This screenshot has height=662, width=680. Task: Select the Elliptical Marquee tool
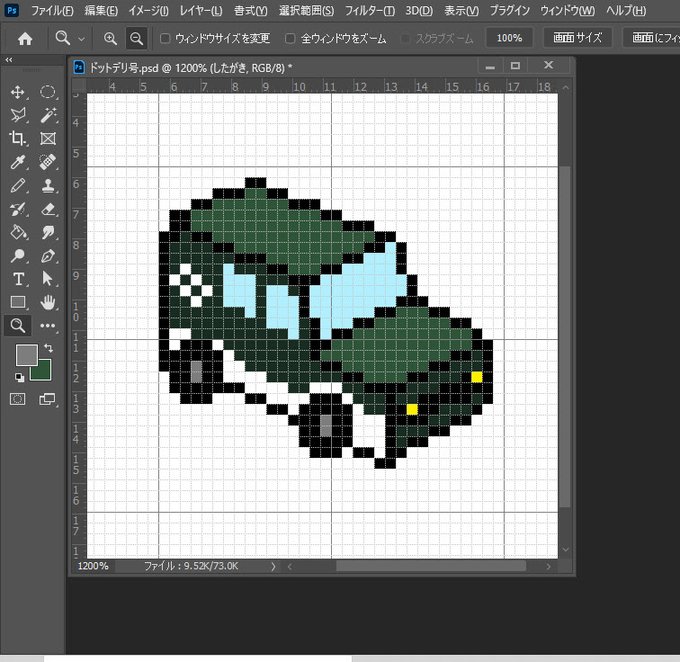tap(47, 92)
